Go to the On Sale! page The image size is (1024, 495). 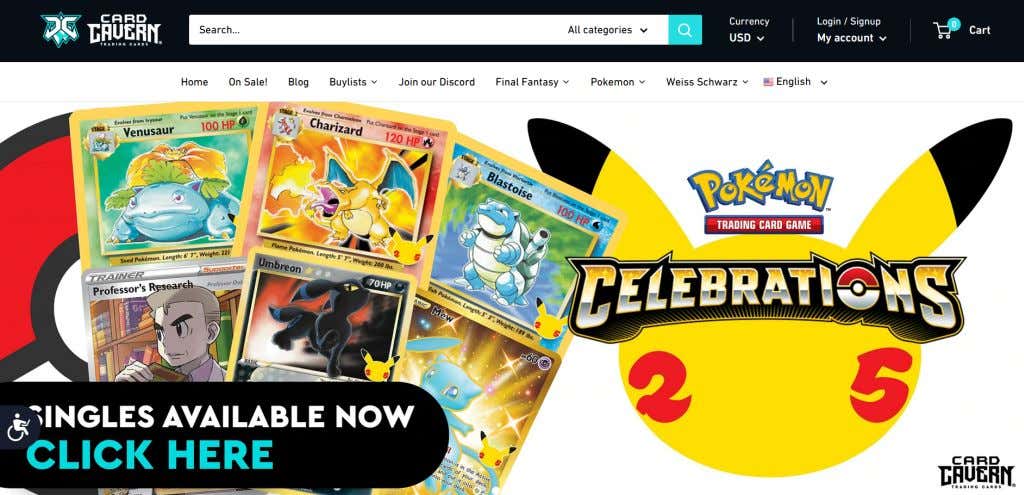[x=248, y=82]
